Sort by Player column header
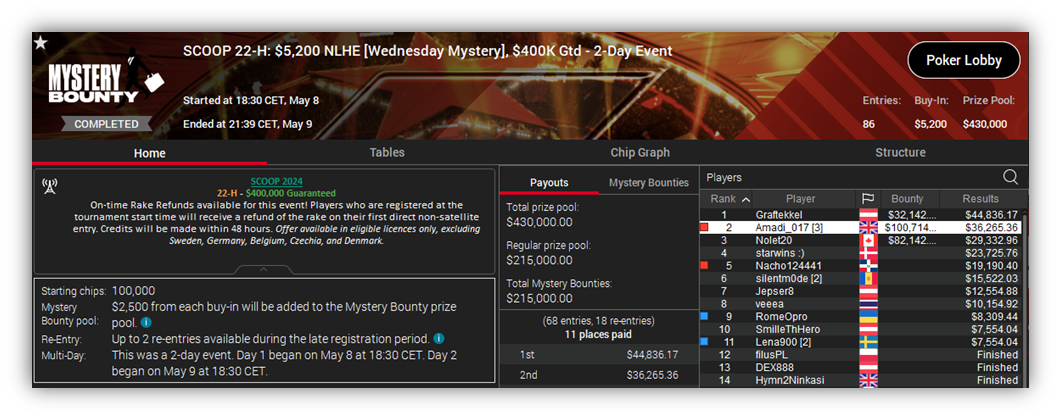 (x=800, y=199)
